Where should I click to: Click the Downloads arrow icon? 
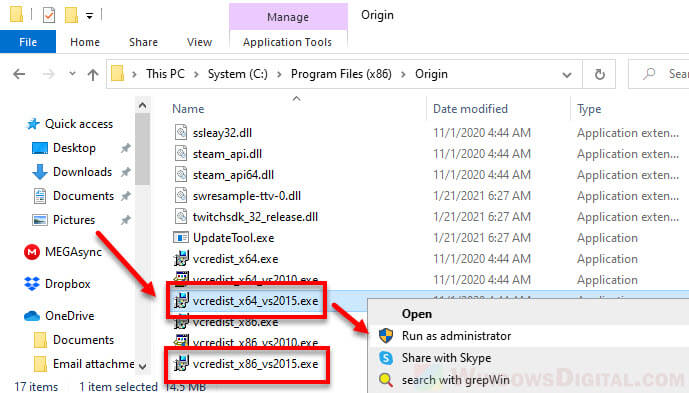coord(40,172)
